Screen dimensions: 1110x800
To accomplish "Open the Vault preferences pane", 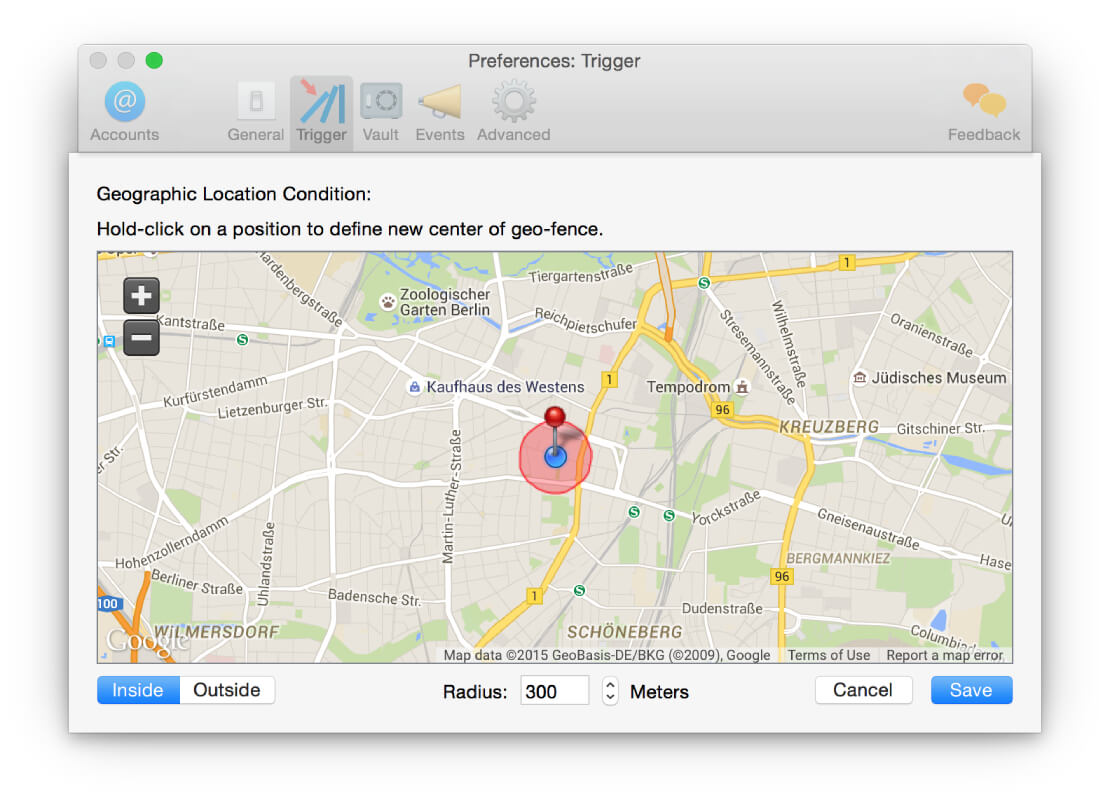I will coord(381,112).
